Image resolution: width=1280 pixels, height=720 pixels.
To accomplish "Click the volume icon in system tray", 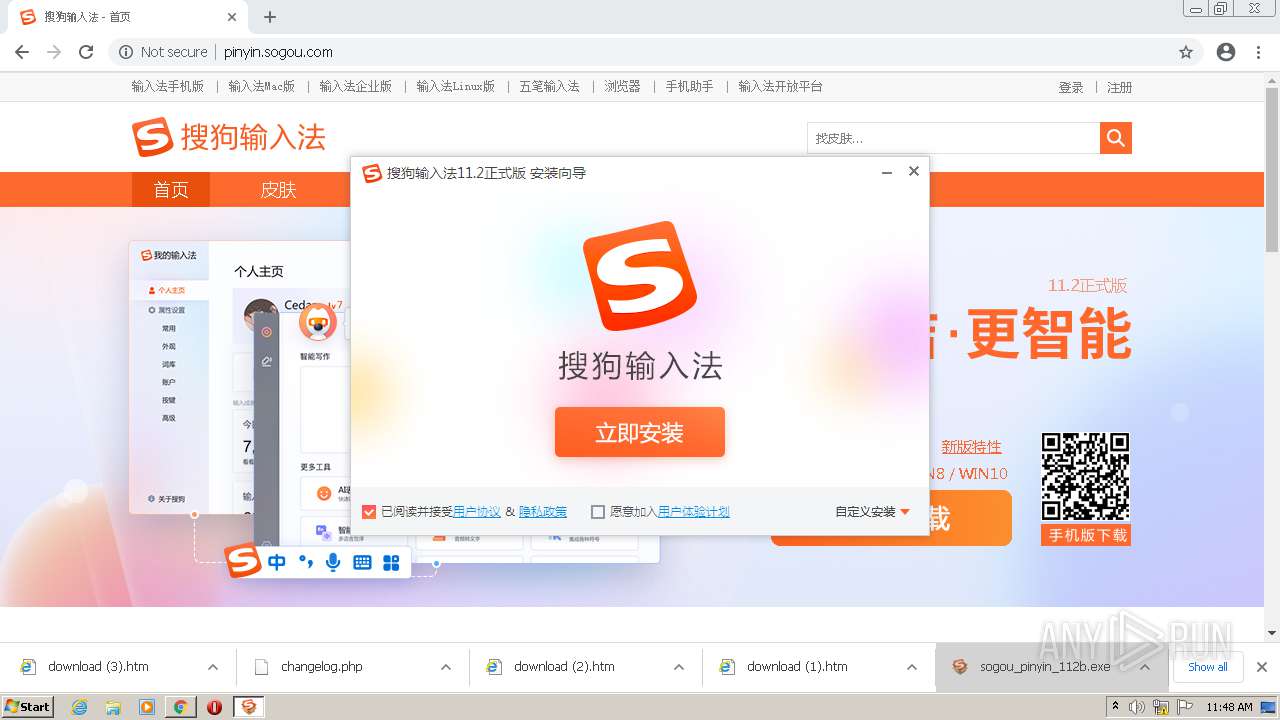I will (x=1137, y=707).
